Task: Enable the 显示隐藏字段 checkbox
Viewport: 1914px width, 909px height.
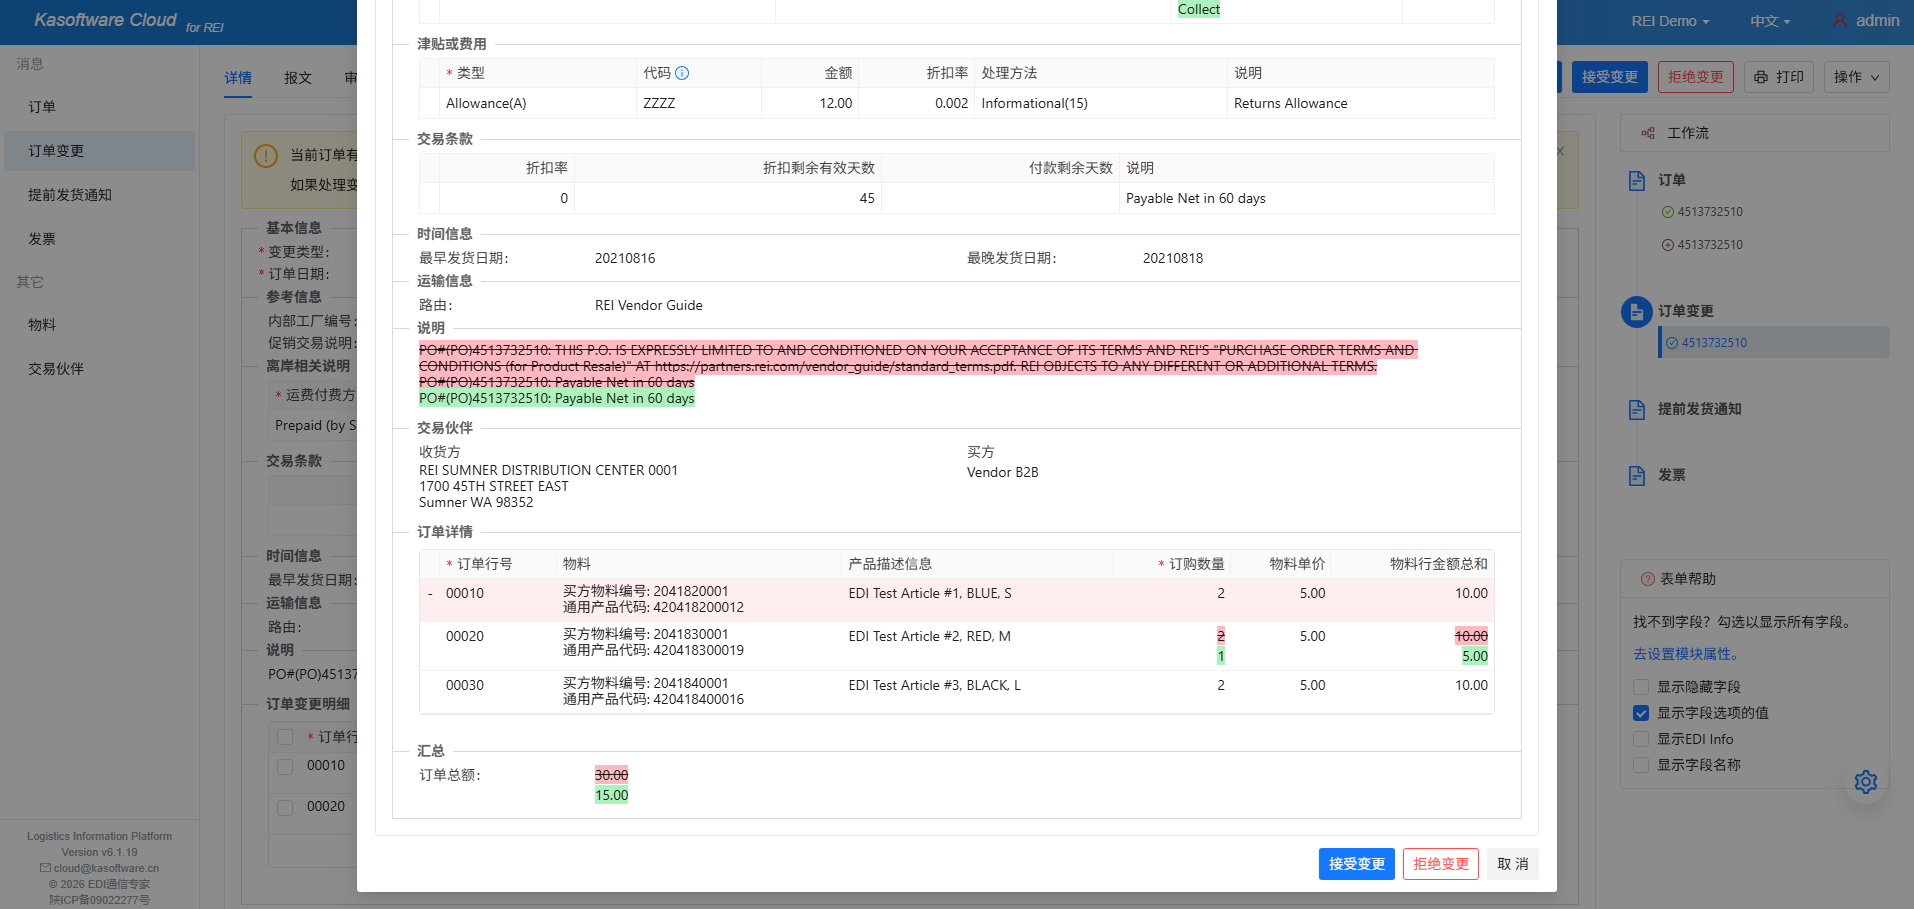Action: pos(1641,687)
